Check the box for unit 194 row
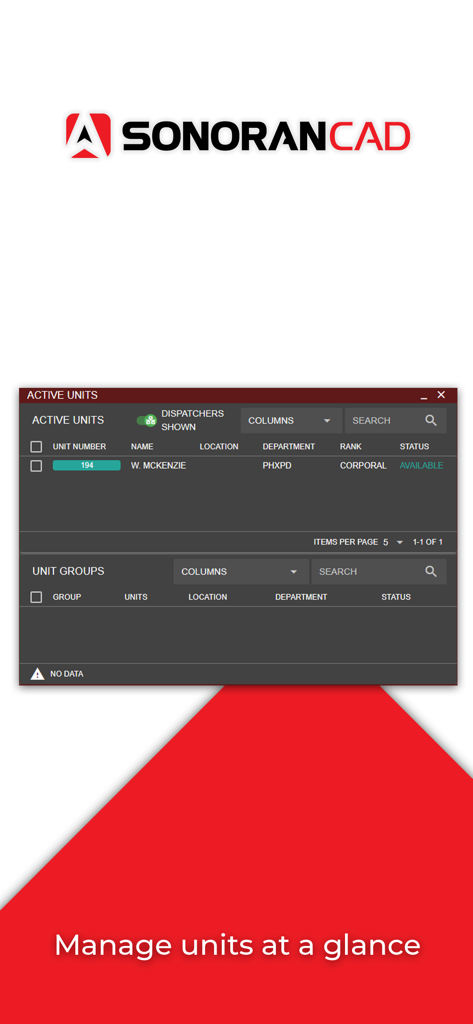The height and width of the screenshot is (1024, 473). coord(37,466)
